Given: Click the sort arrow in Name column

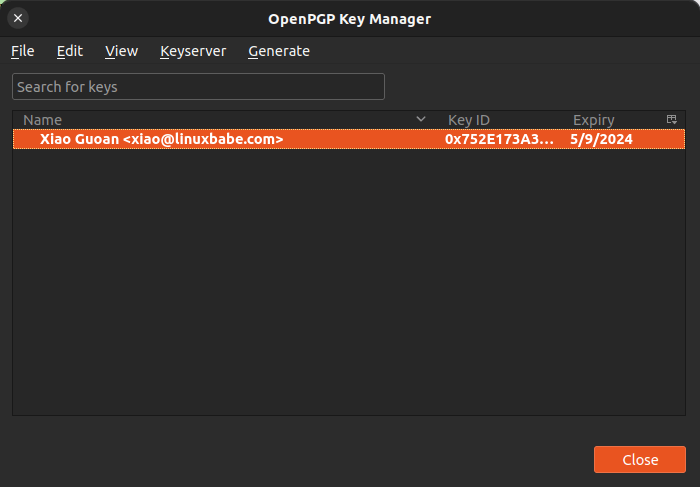Looking at the screenshot, I should (x=421, y=119).
